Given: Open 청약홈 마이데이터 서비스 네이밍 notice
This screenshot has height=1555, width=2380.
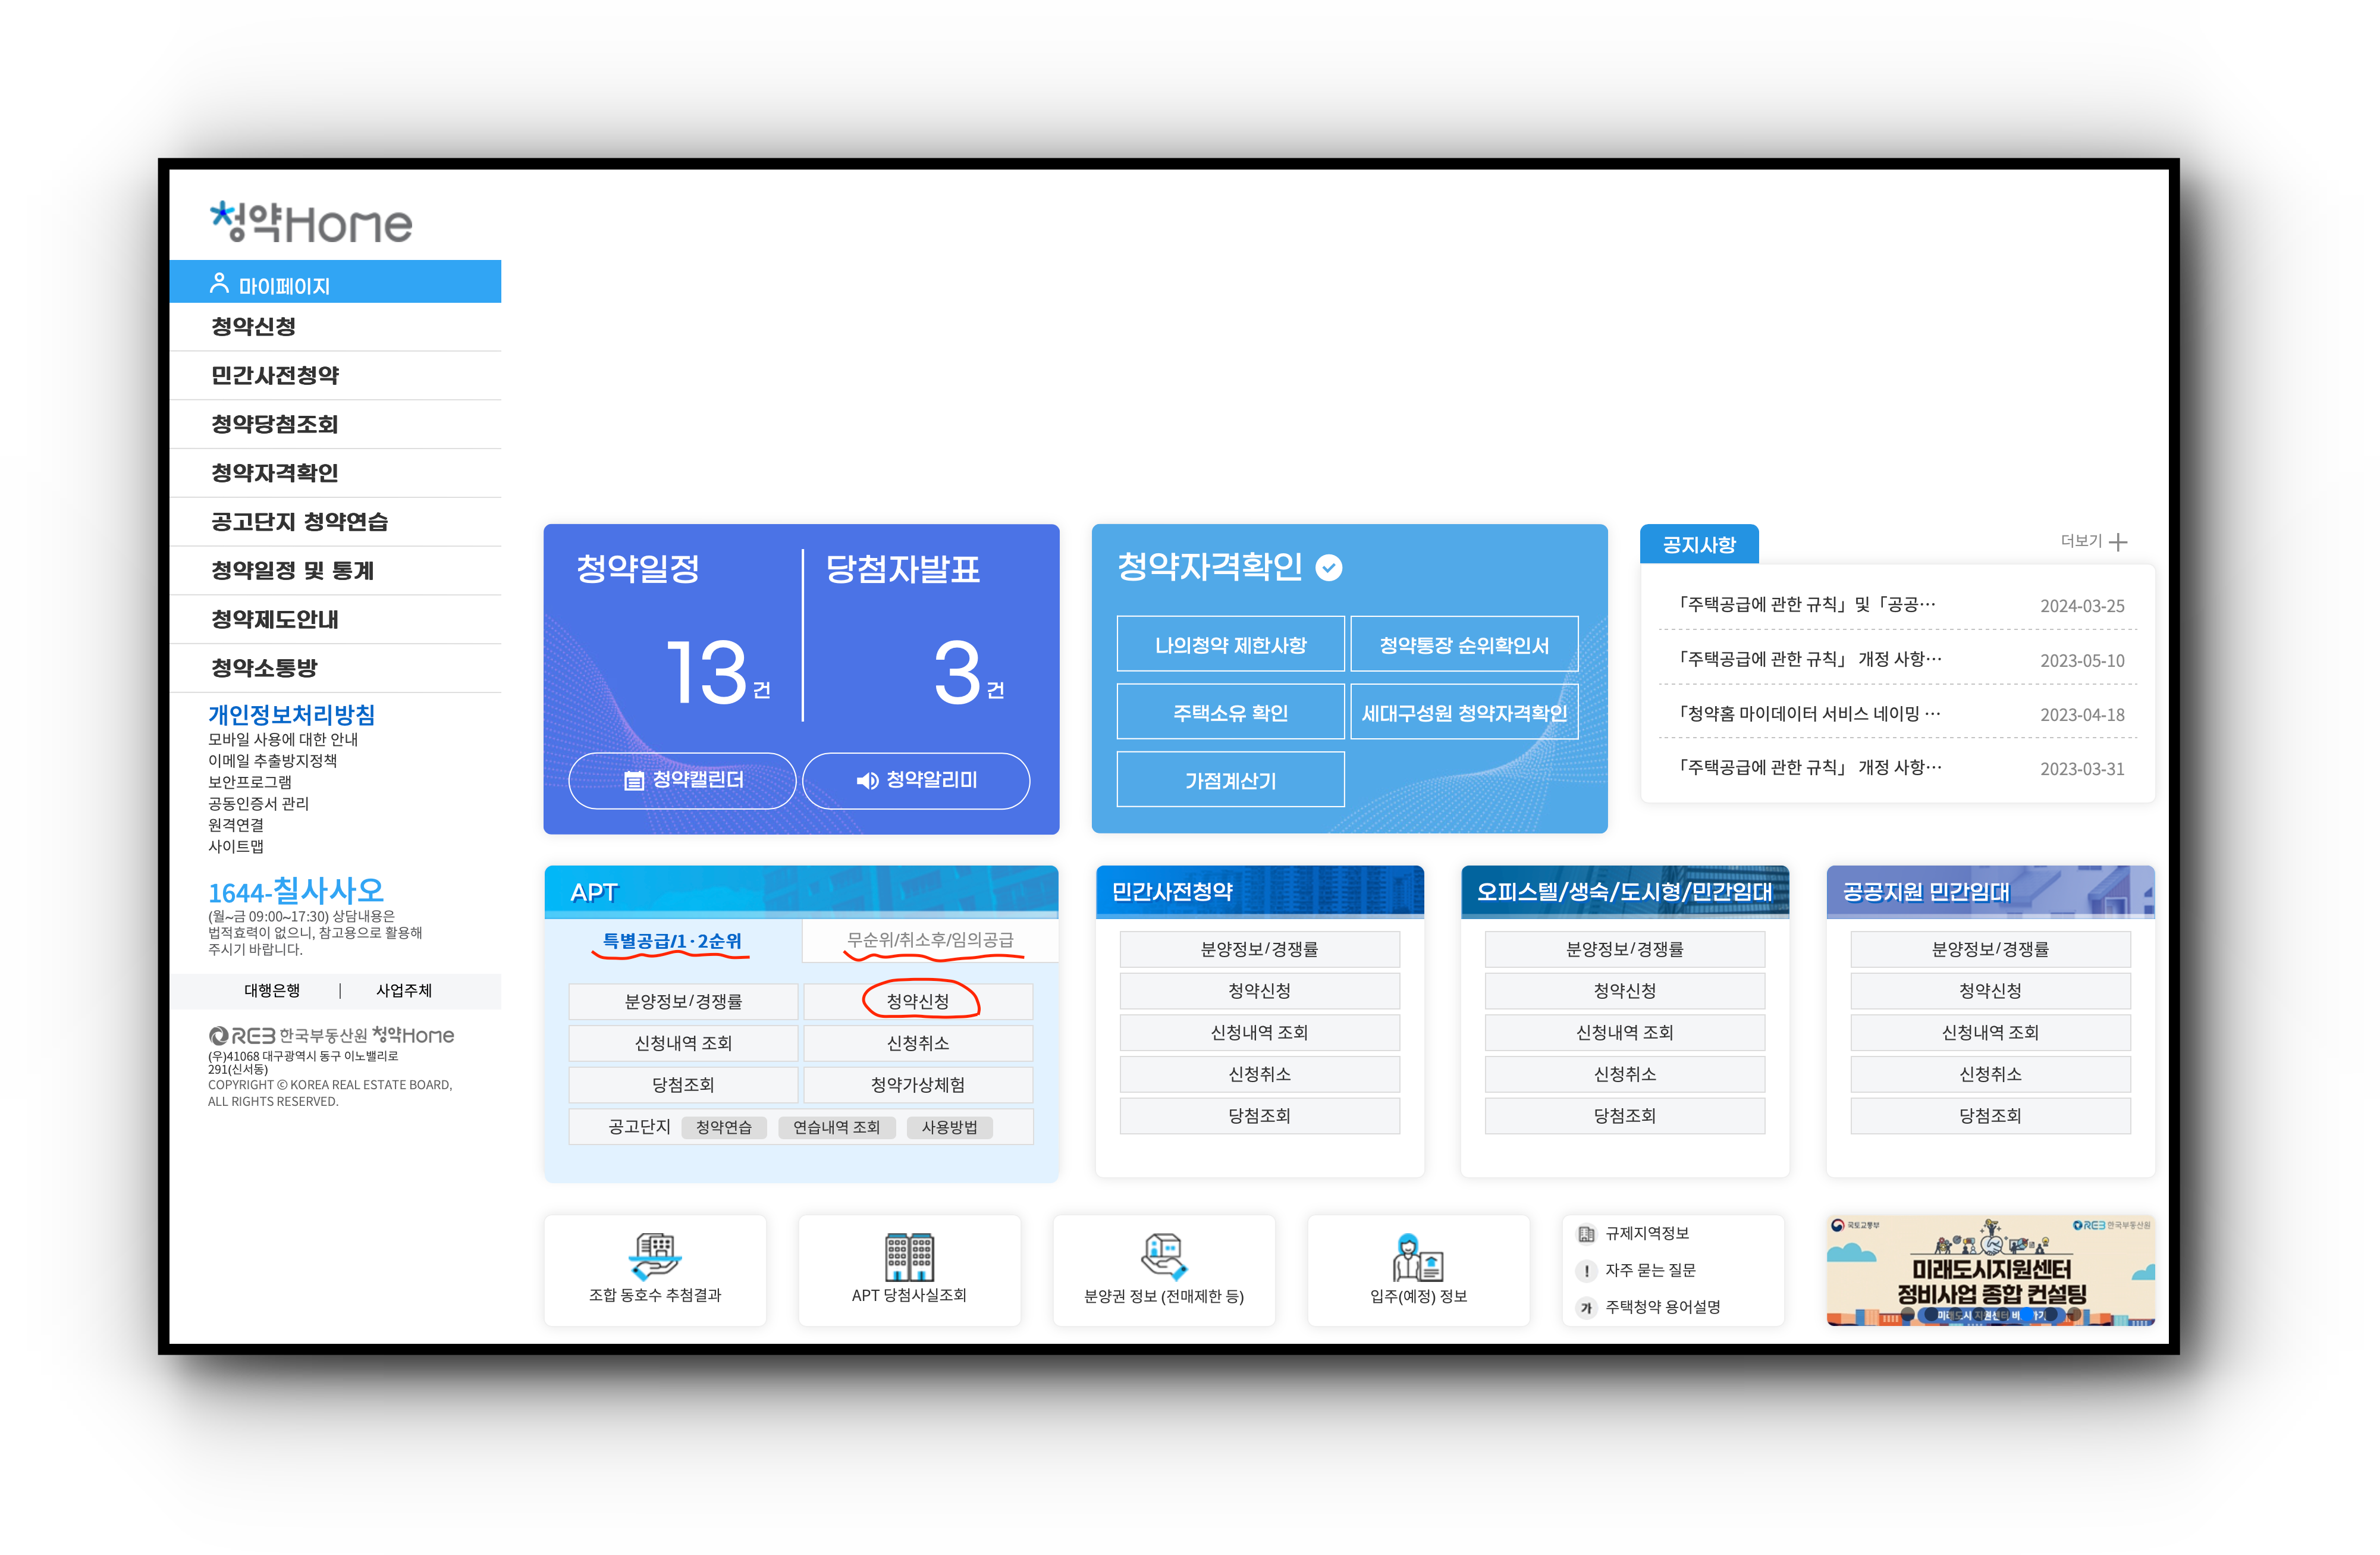Looking at the screenshot, I should (1898, 713).
